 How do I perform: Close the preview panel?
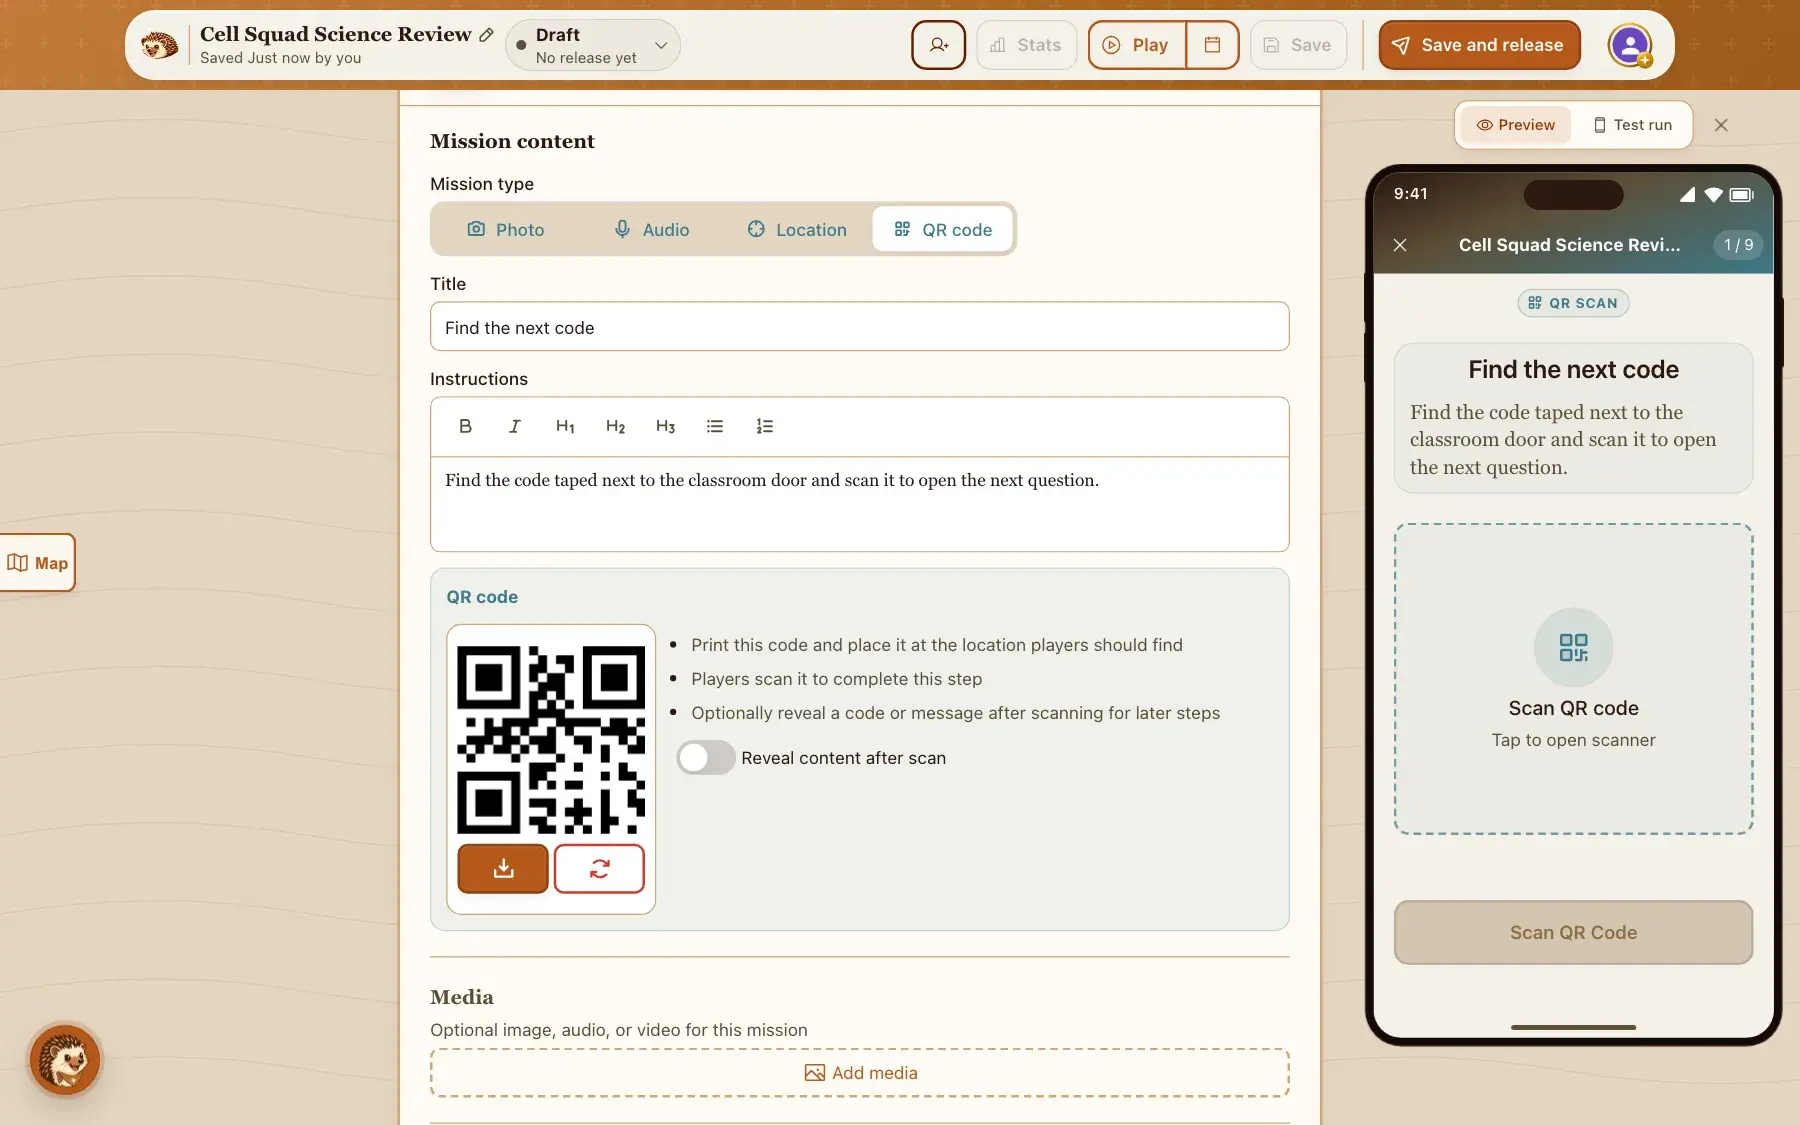click(x=1721, y=125)
